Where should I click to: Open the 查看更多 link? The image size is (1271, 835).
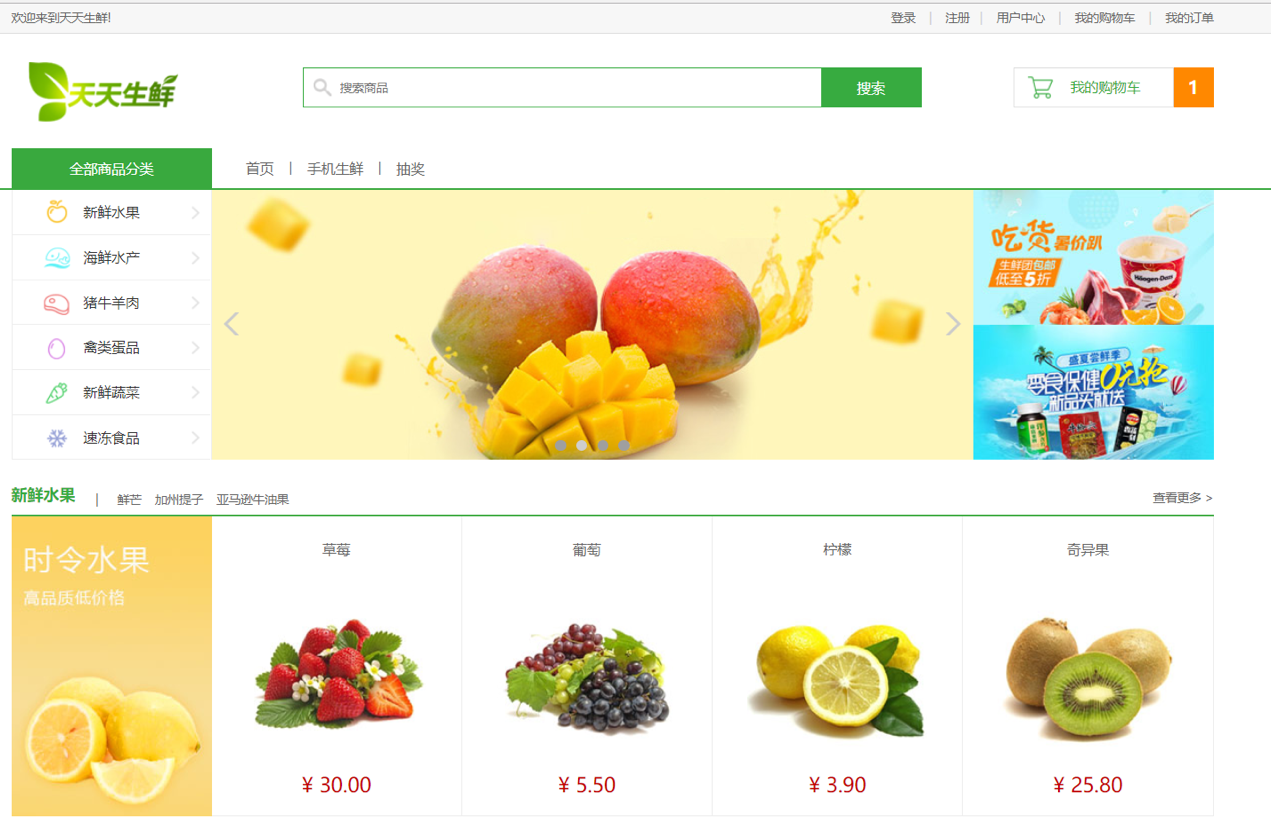click(x=1182, y=498)
